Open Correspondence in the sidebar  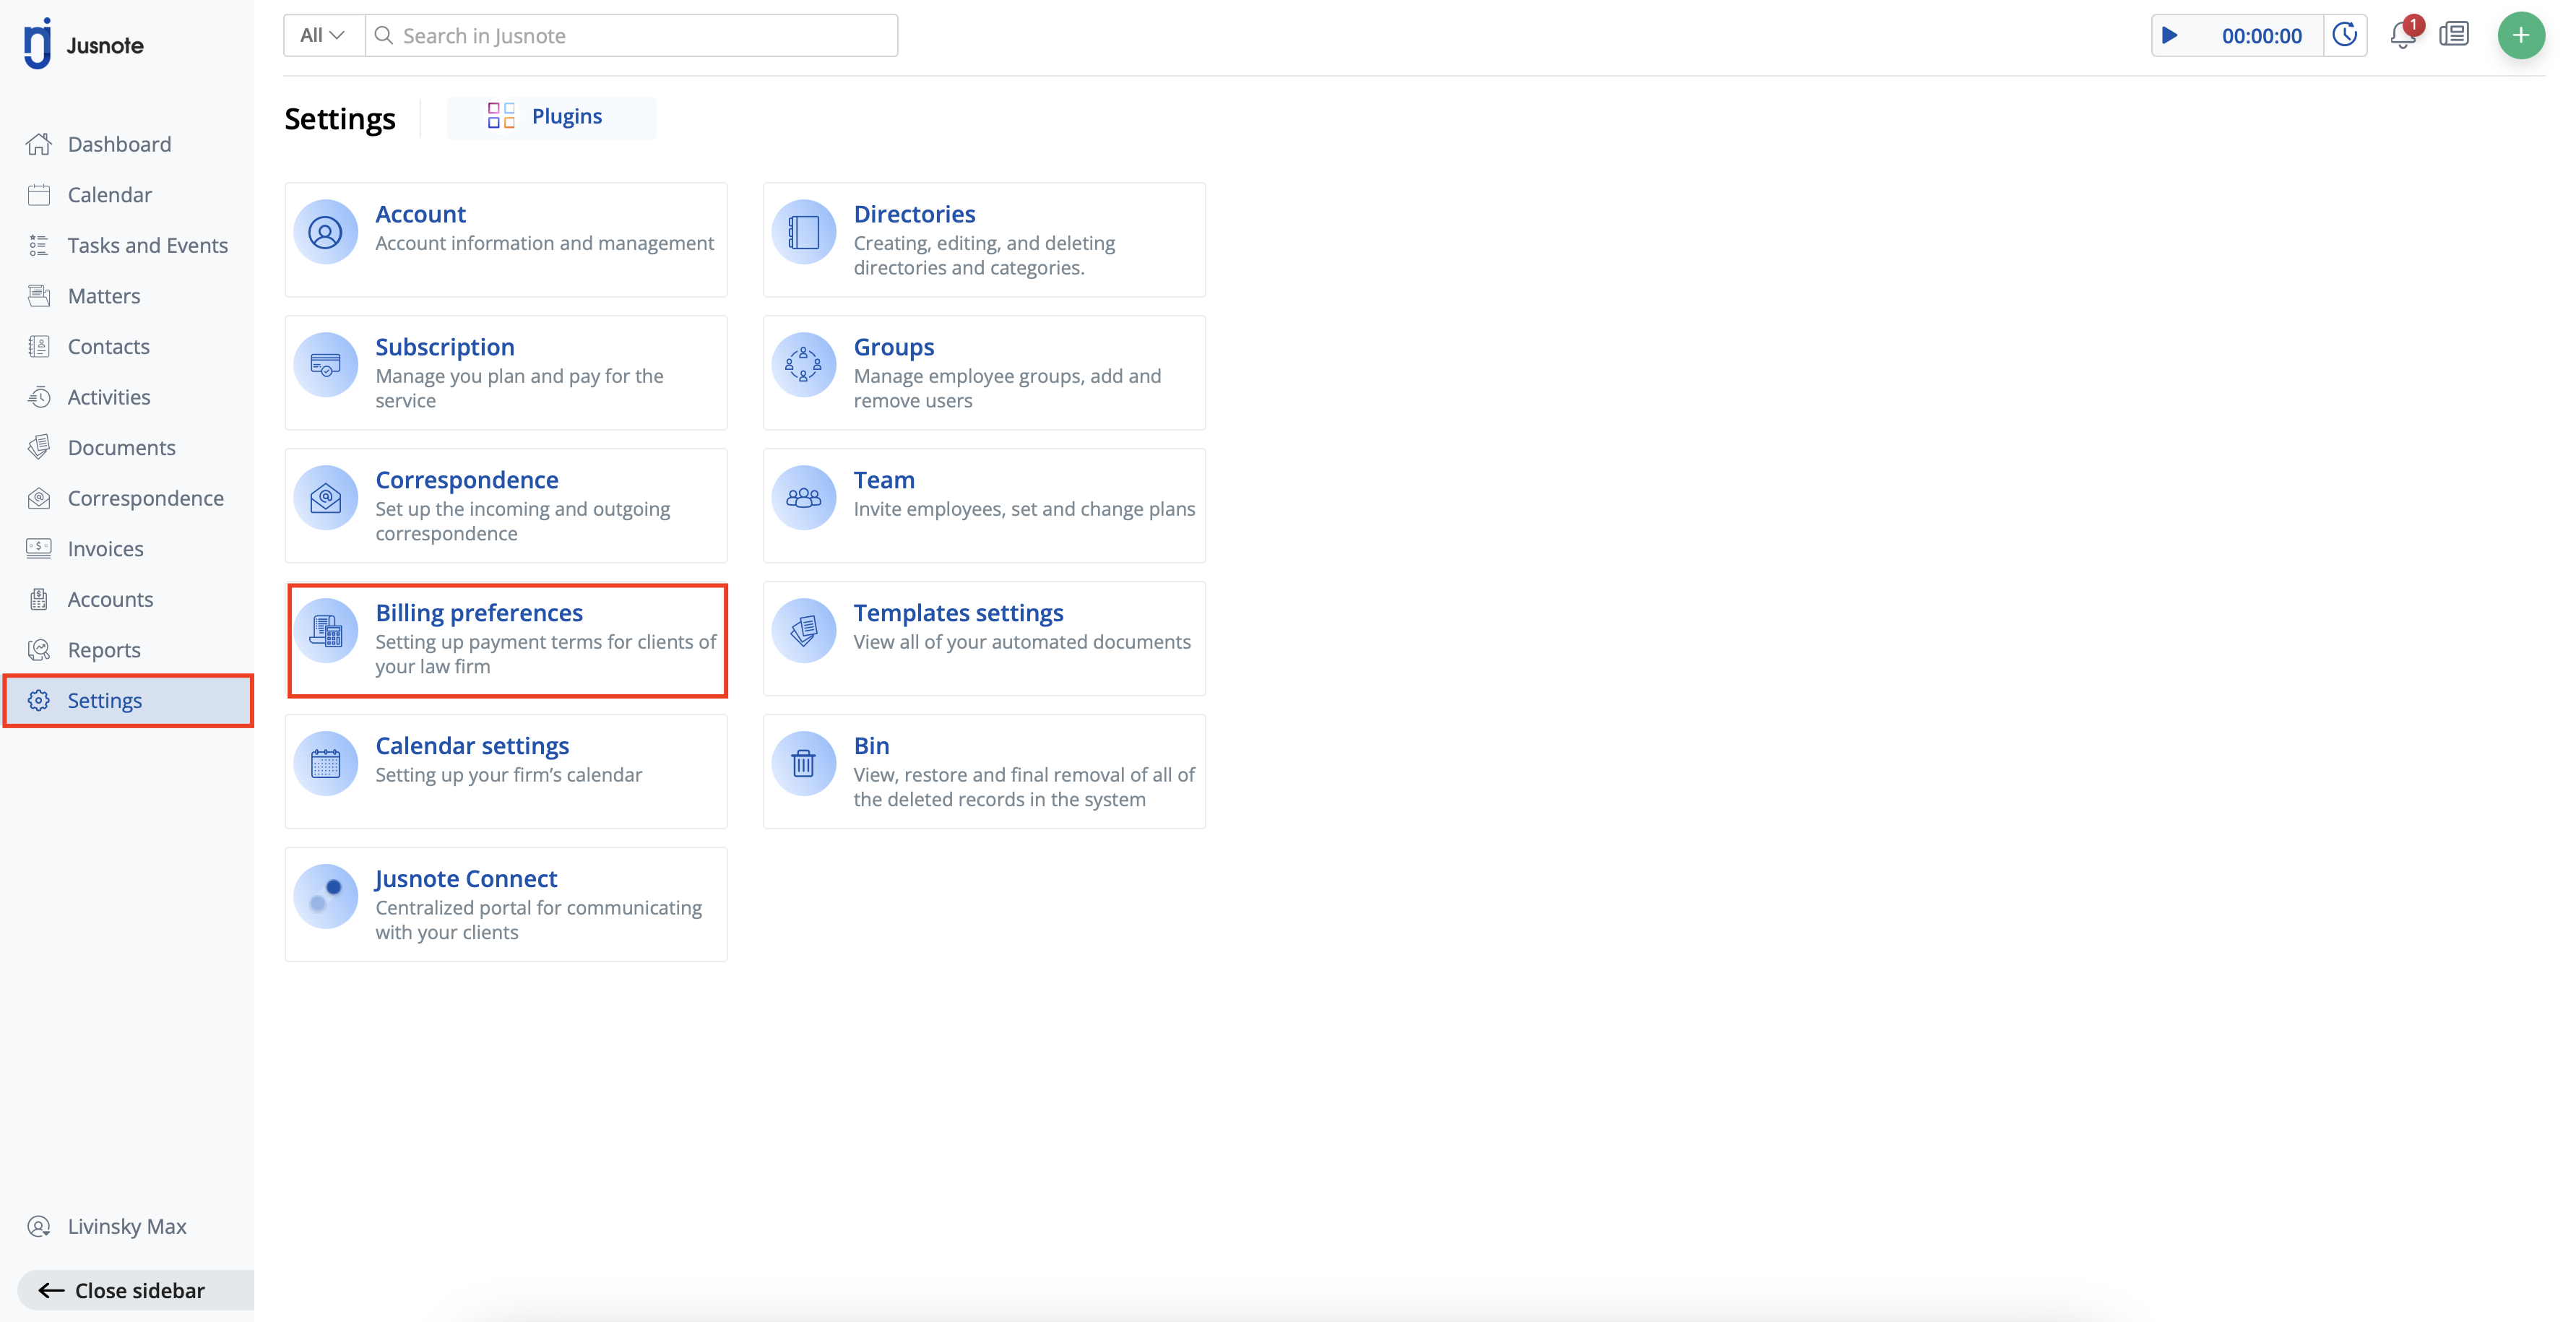[x=146, y=498]
